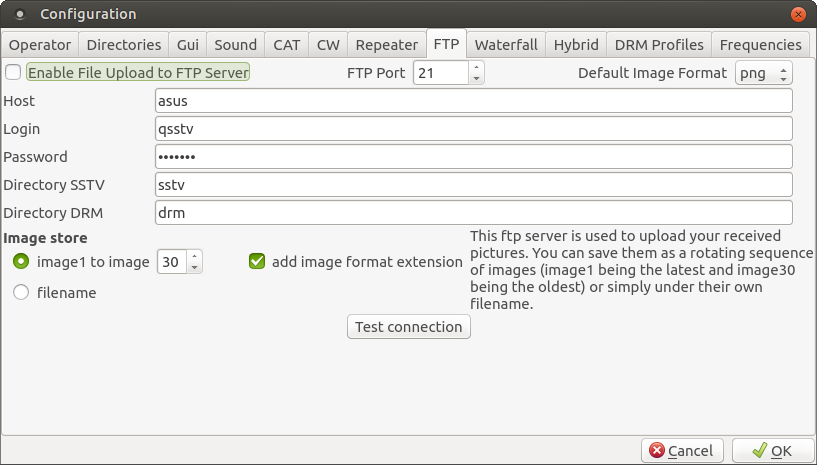Screen dimensions: 817x465
Task: Increase the FTP Port number
Action: tap(476, 67)
